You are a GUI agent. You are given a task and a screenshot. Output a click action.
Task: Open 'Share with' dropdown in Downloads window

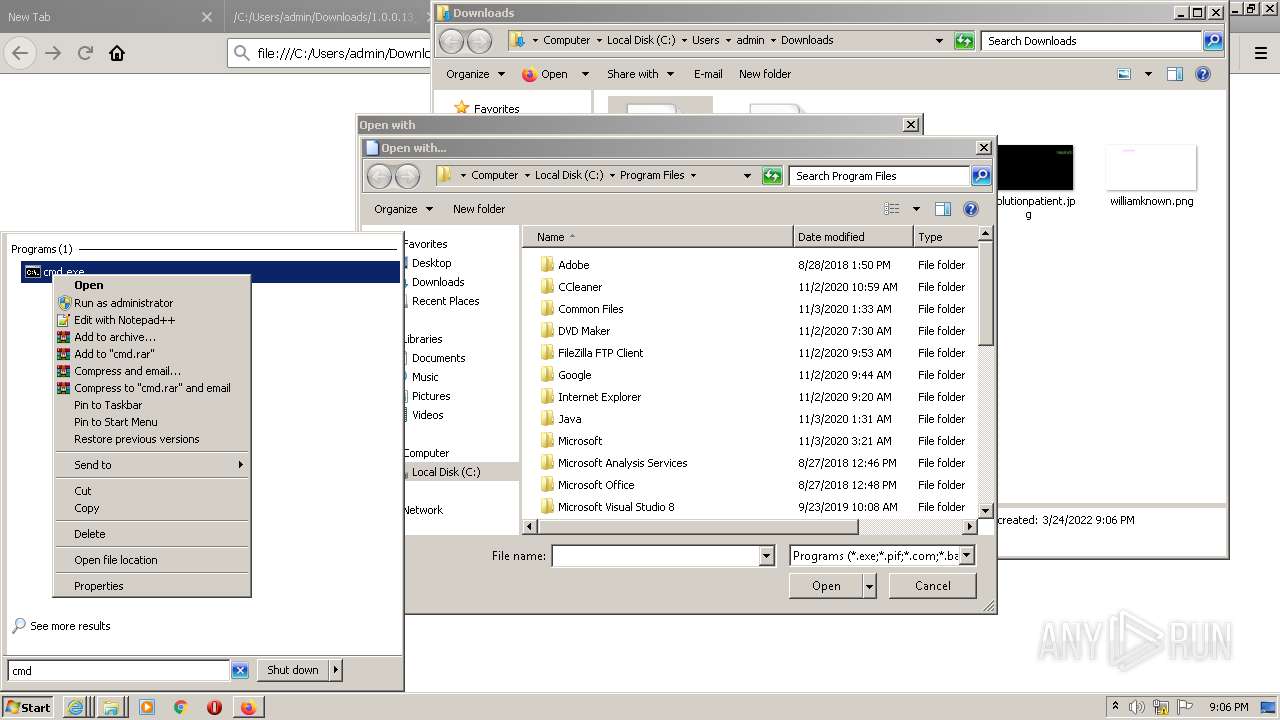pyautogui.click(x=640, y=74)
